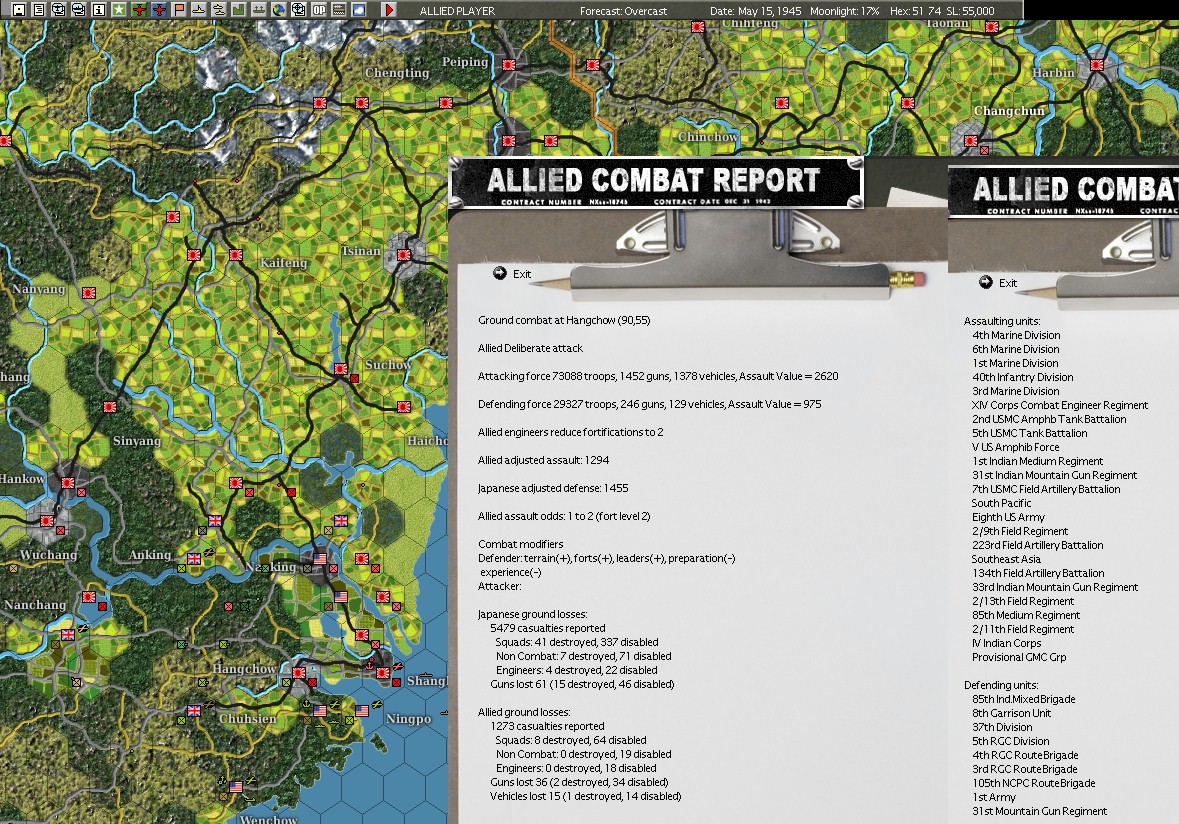Select the Japanese flag marker at Hankow

(x=68, y=483)
